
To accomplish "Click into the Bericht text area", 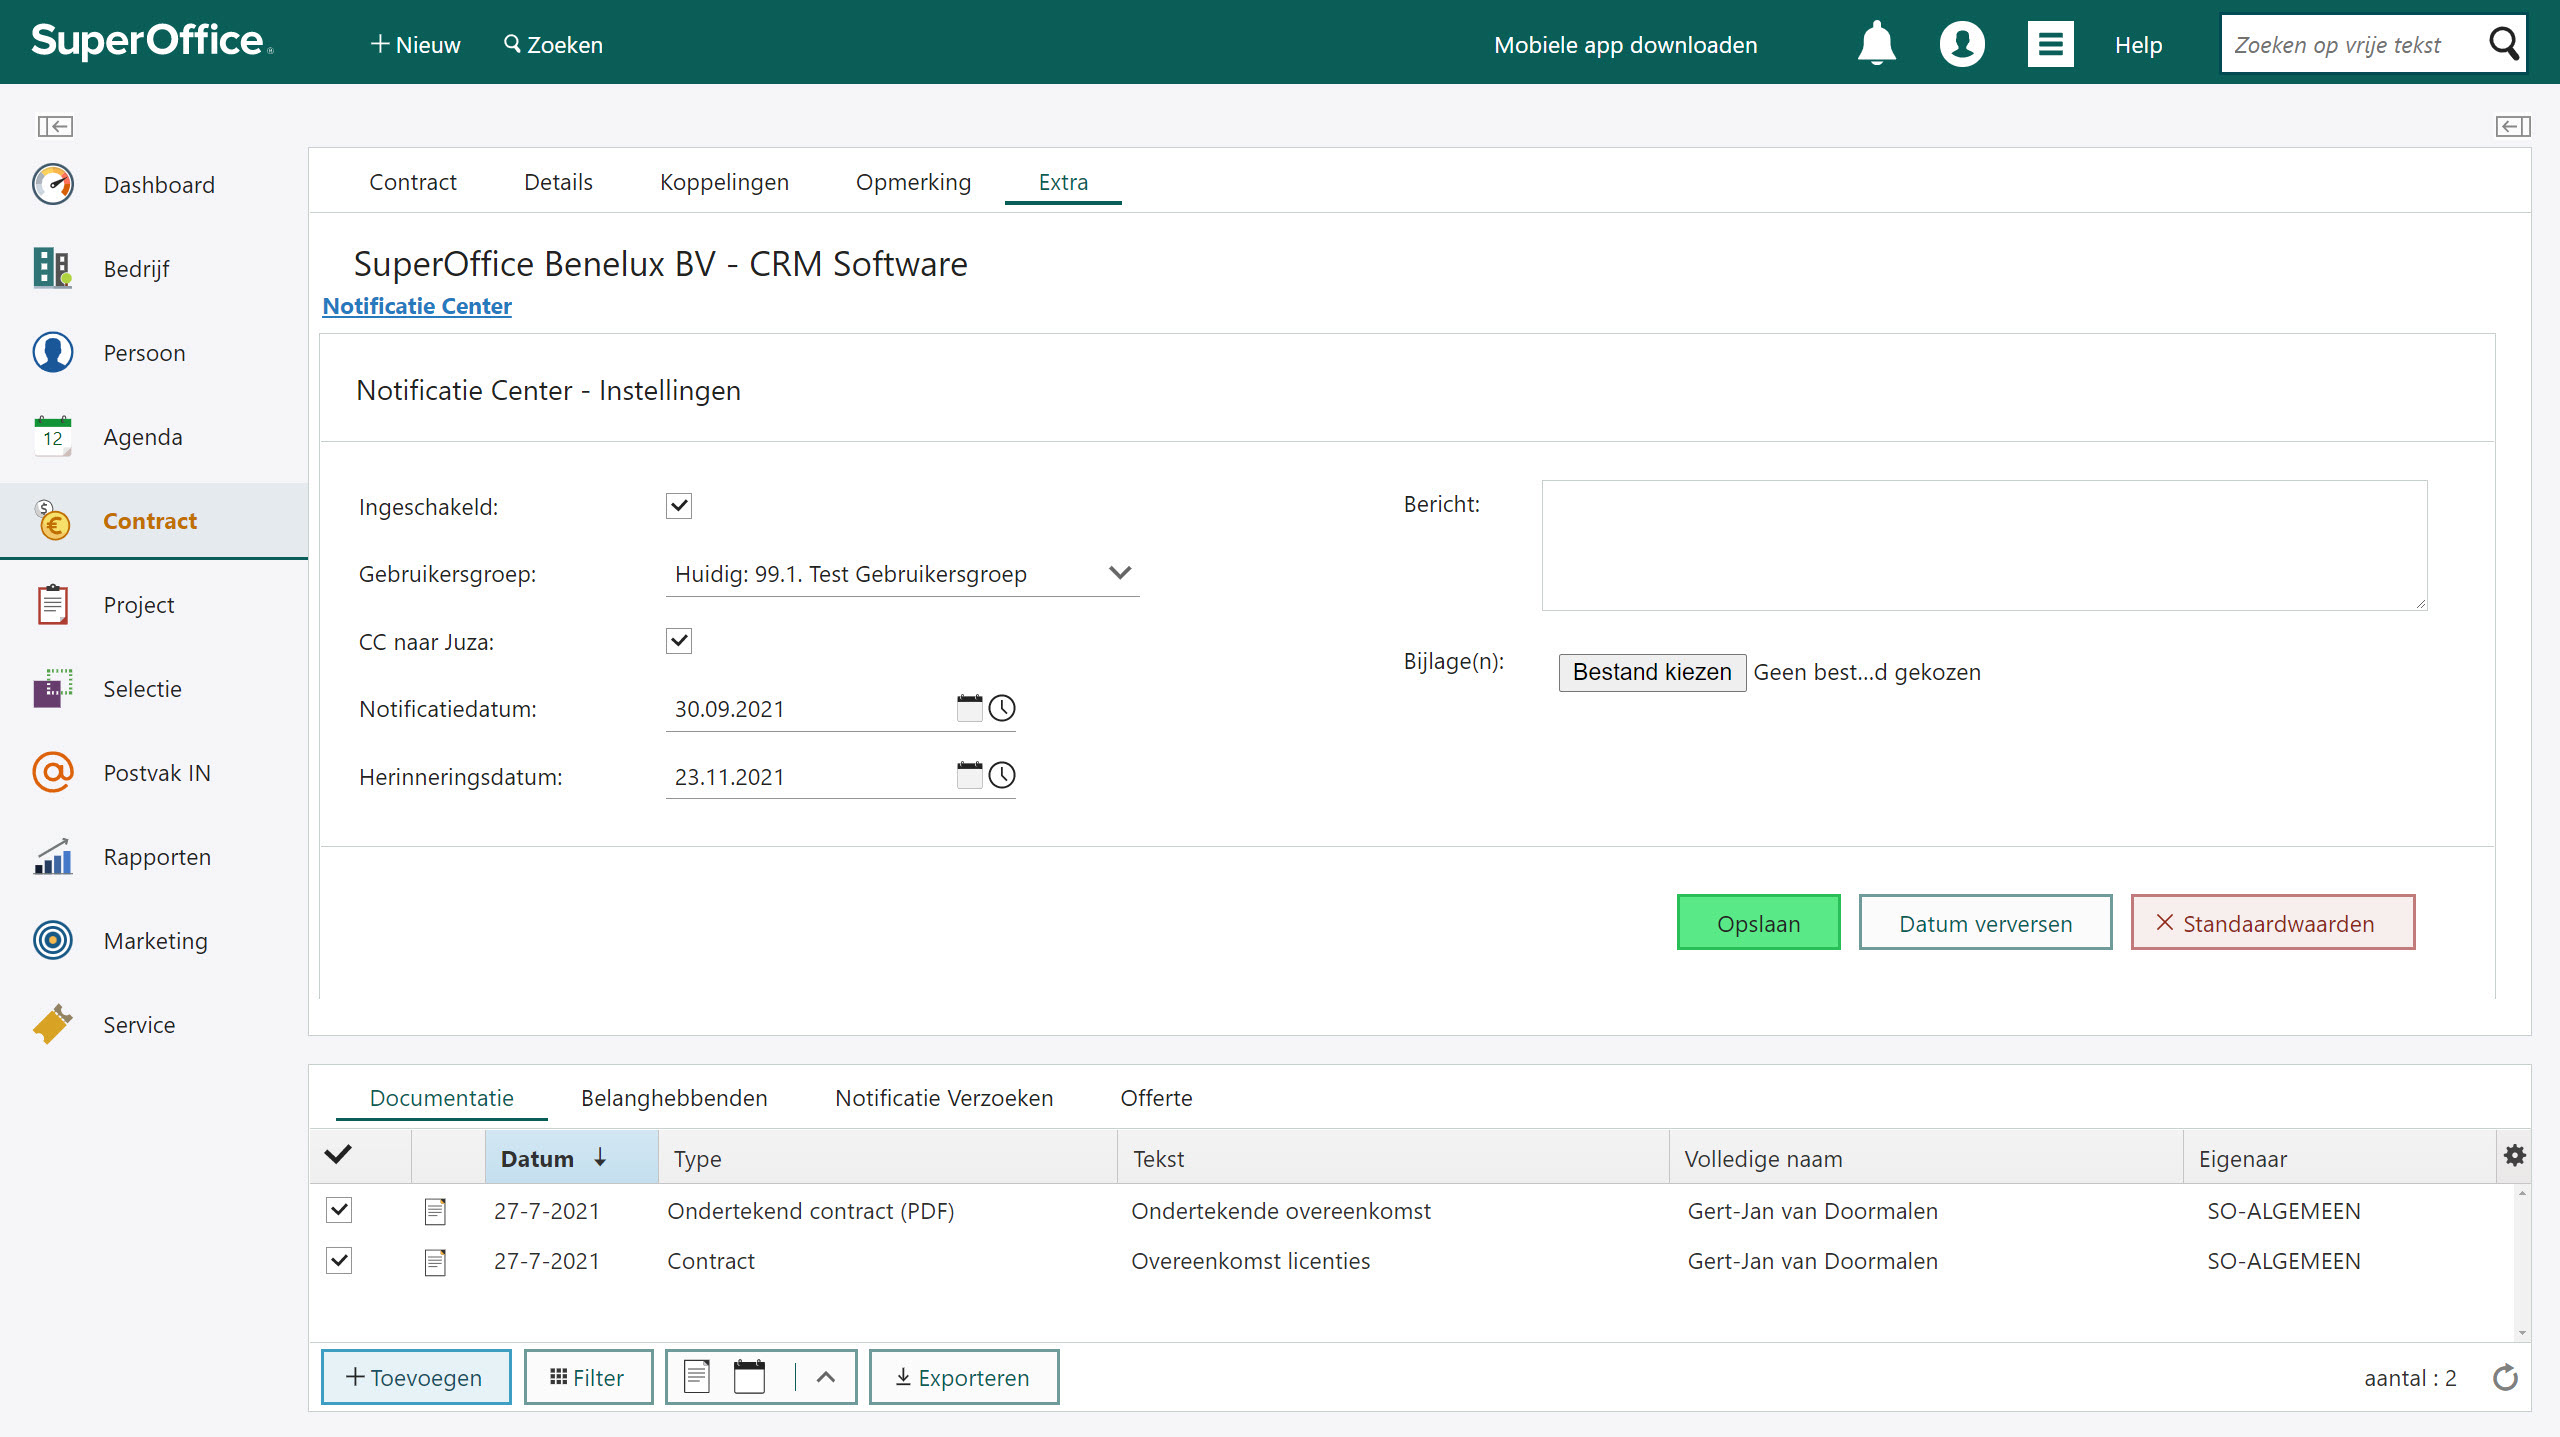I will 1984,545.
